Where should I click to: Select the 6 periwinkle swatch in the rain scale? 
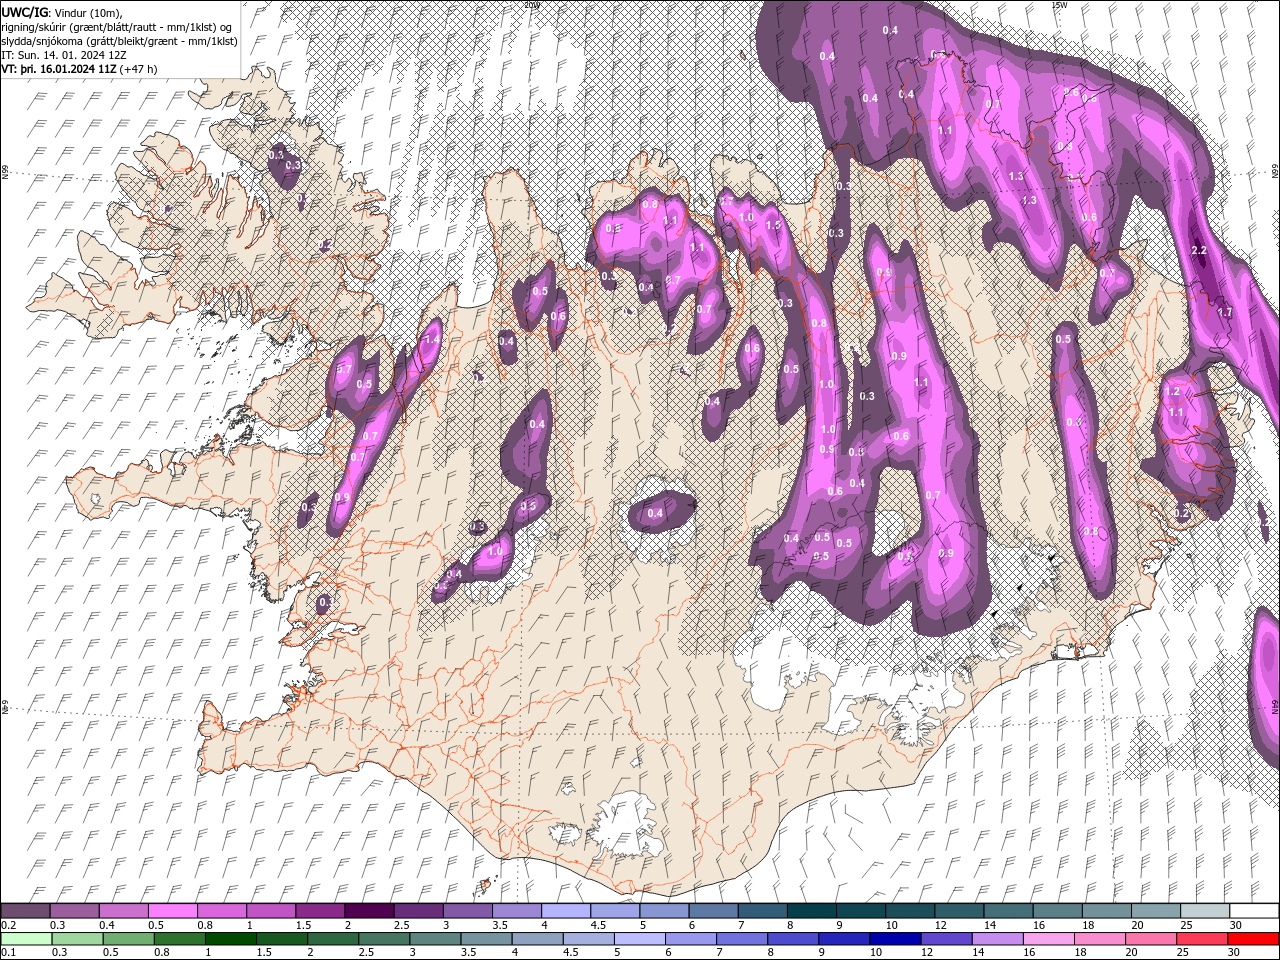pos(690,939)
